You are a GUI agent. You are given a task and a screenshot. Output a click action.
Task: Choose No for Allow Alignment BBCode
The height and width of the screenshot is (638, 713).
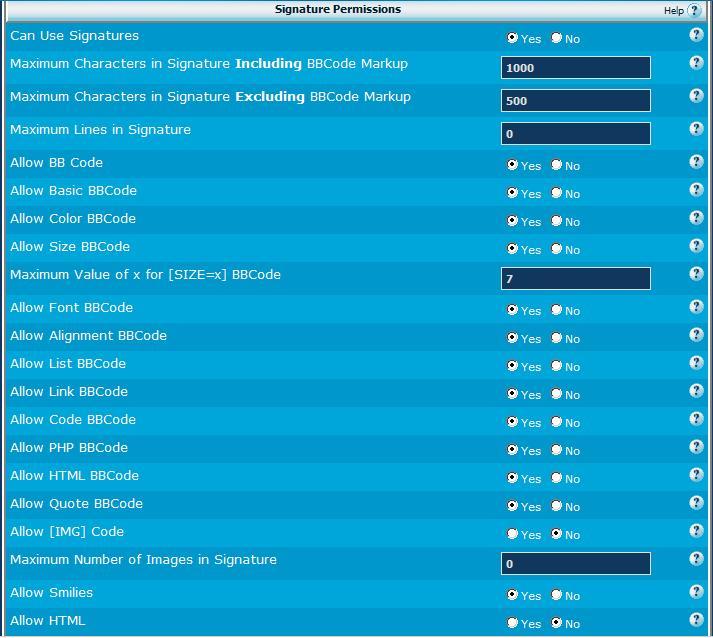pyautogui.click(x=557, y=338)
